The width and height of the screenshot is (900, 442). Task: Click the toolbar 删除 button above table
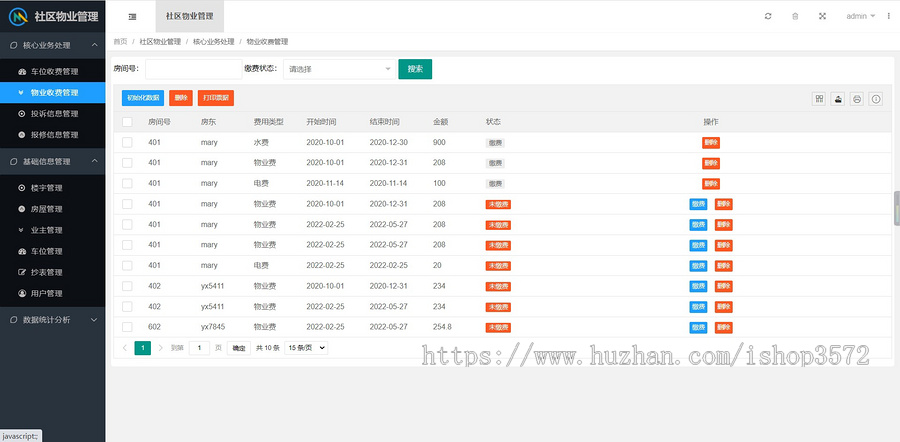point(181,98)
